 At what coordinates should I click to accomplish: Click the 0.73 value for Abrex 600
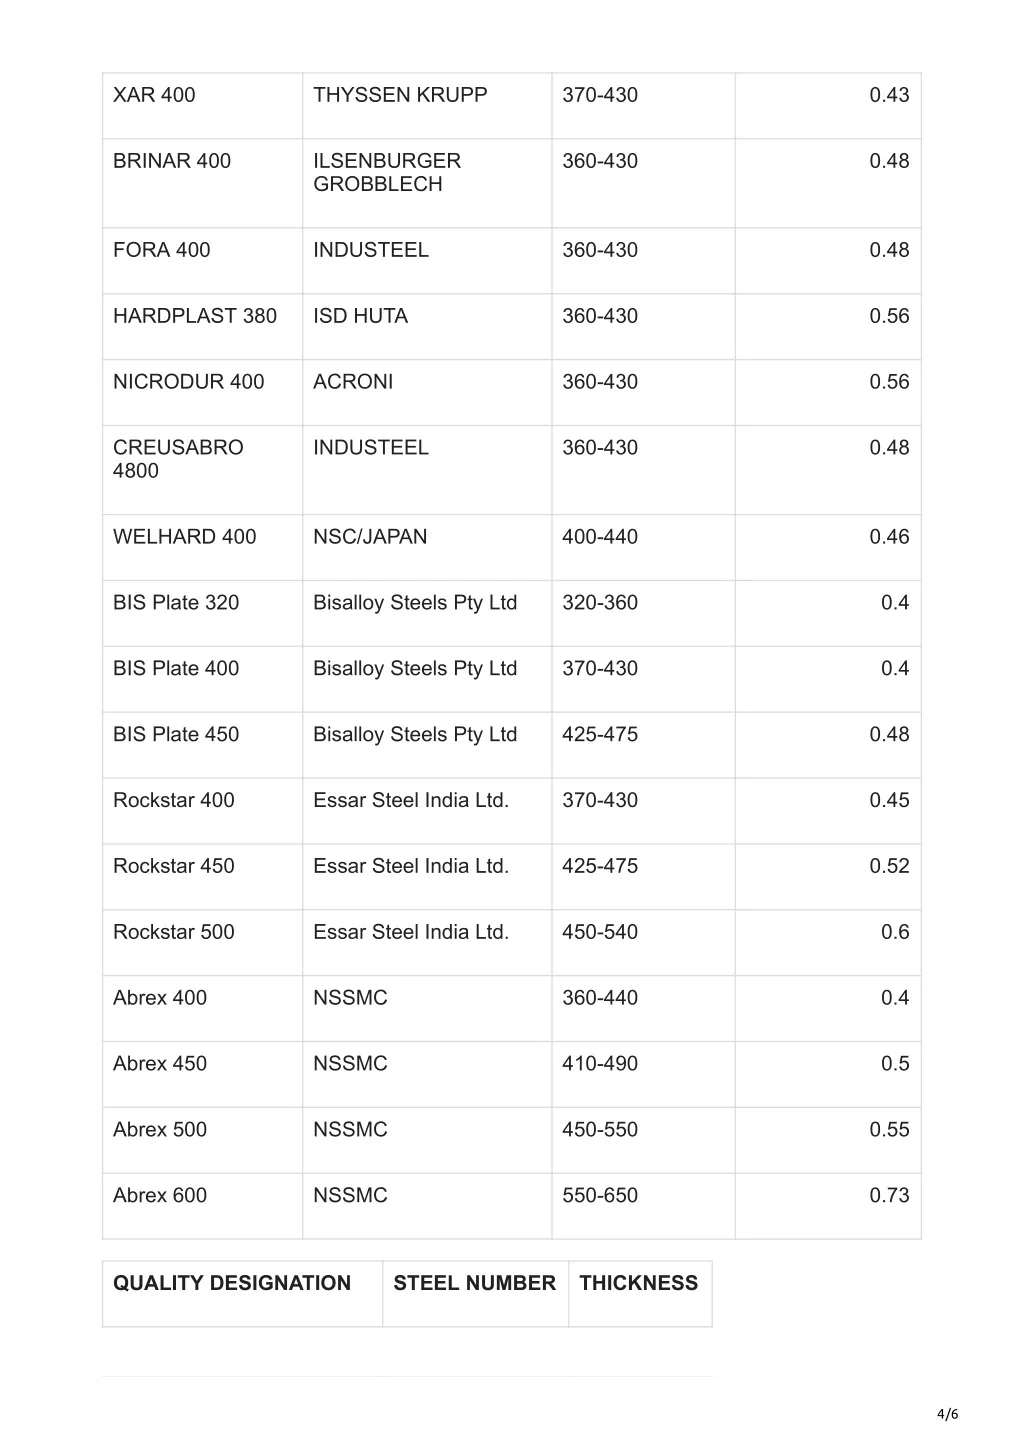[889, 1195]
